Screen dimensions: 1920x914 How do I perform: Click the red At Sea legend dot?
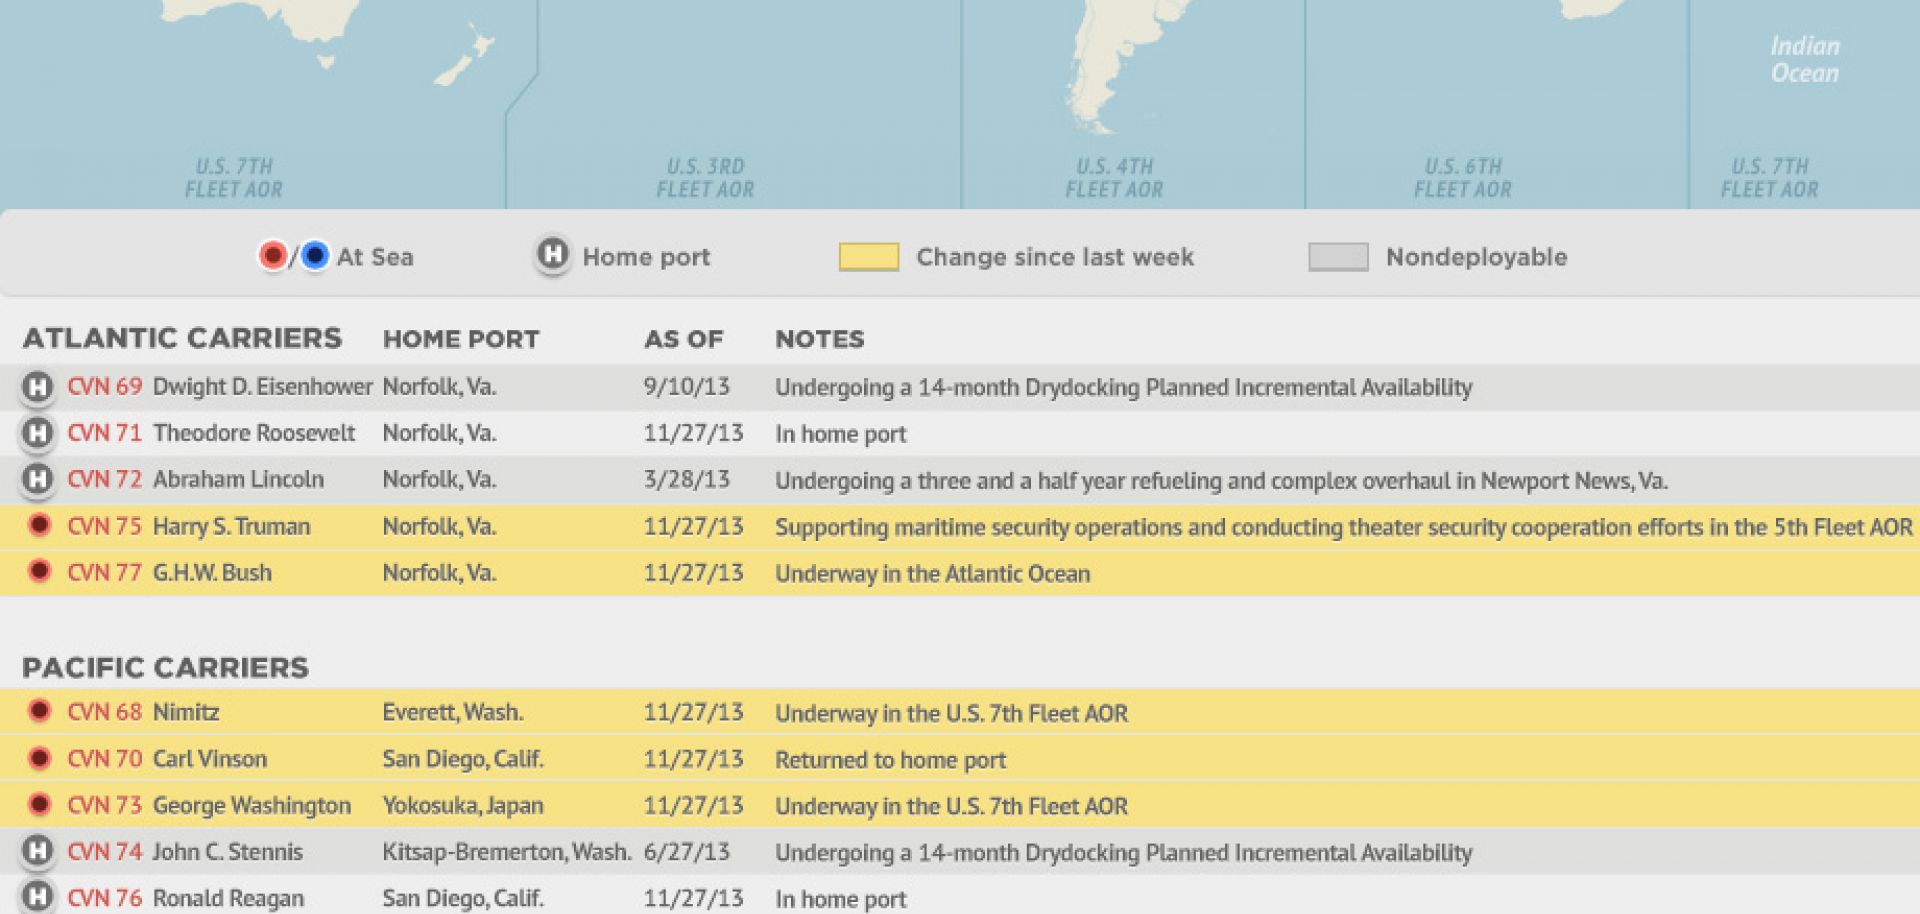pos(272,256)
